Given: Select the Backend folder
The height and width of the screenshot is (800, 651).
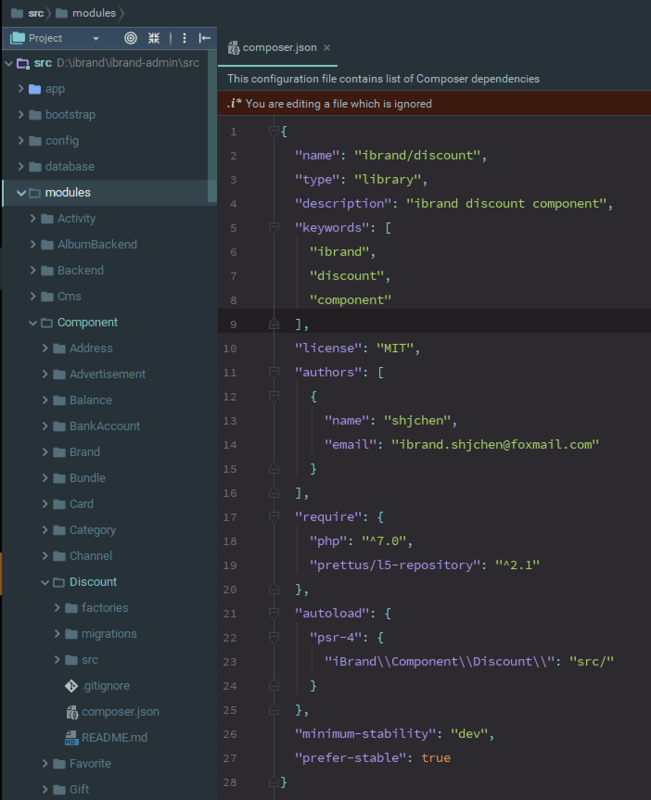Looking at the screenshot, I should click(80, 270).
